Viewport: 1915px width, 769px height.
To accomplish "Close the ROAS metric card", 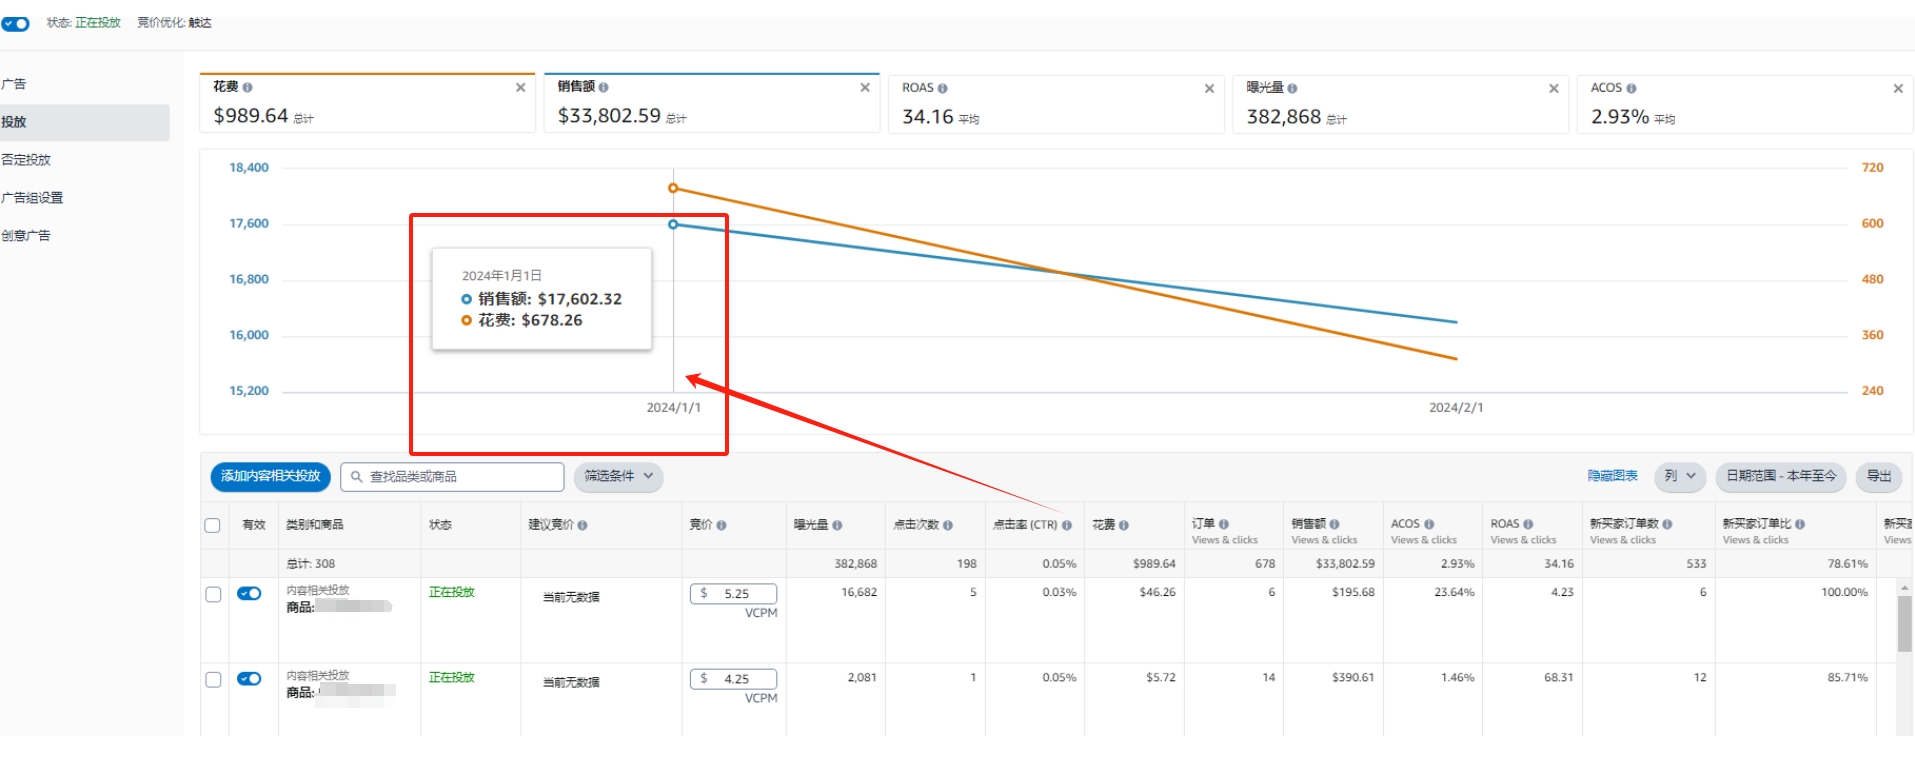I will coord(1210,89).
